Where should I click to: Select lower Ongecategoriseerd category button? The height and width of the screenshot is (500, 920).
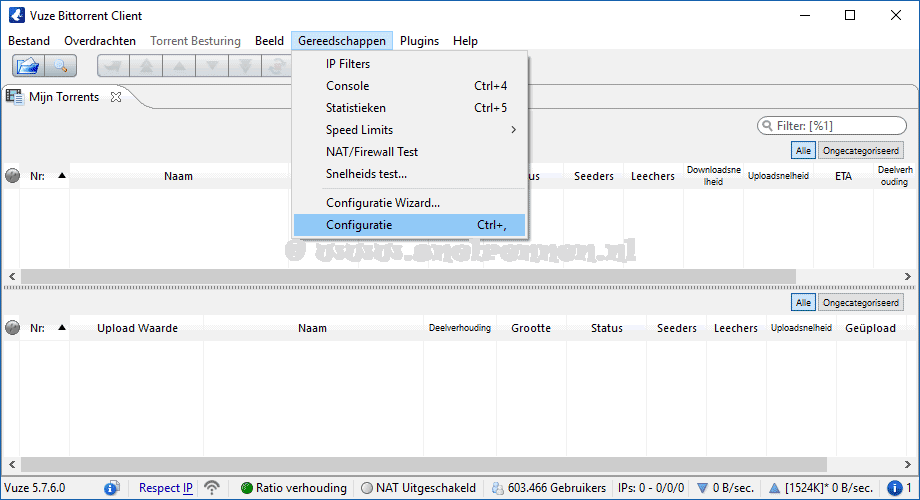click(861, 303)
